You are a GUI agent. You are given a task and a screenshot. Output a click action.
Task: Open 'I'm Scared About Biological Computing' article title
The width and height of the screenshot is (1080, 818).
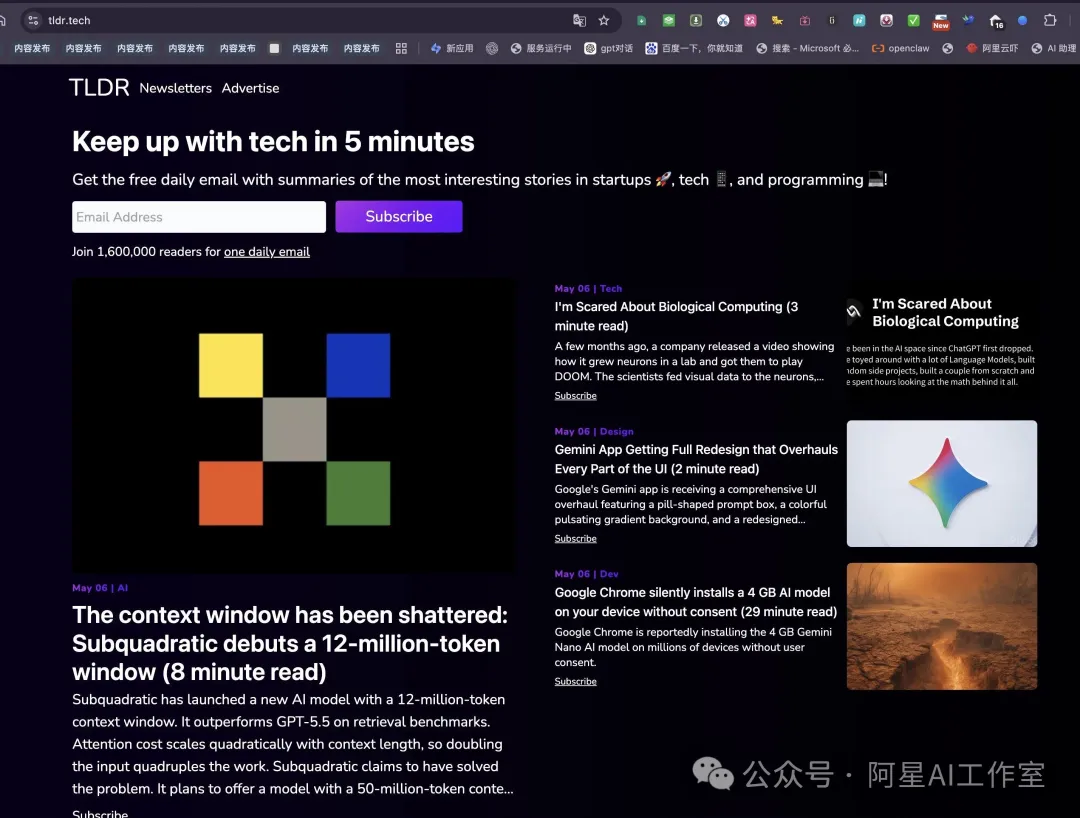click(x=676, y=316)
